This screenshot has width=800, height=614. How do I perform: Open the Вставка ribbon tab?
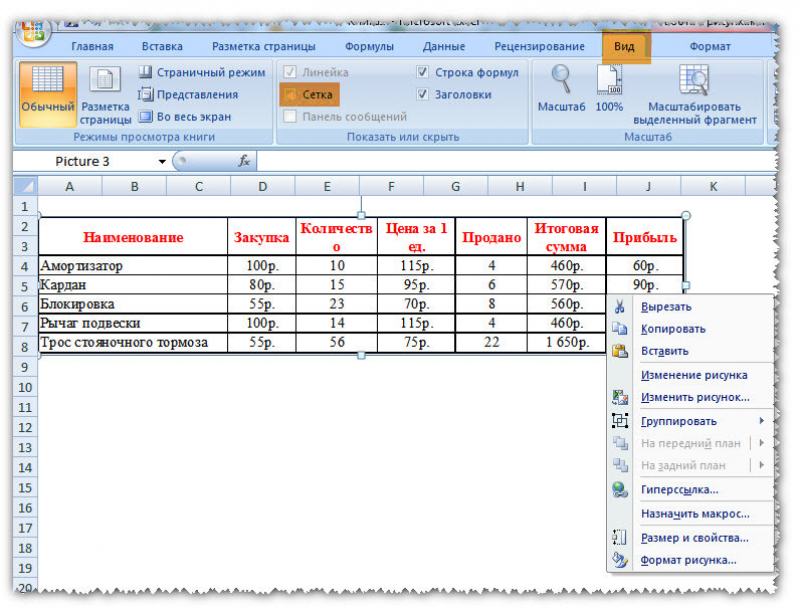[162, 46]
